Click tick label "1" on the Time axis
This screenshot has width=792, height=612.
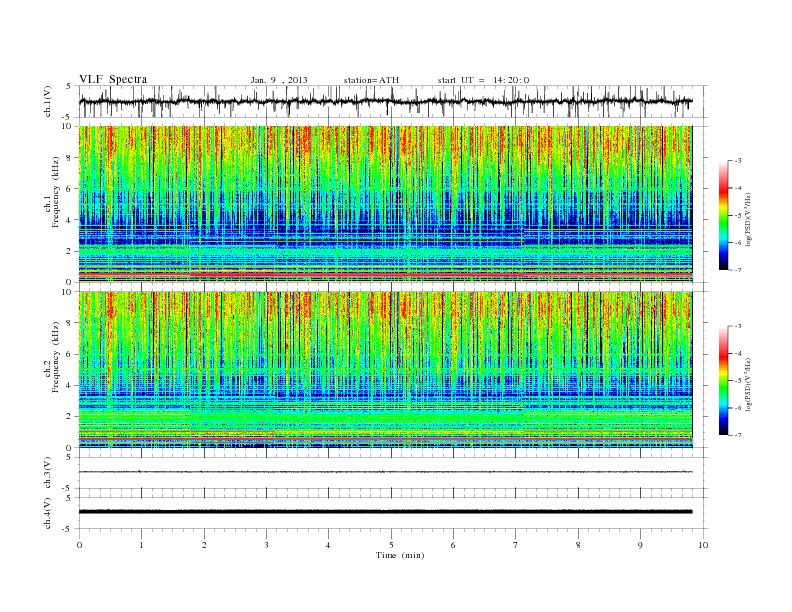pyautogui.click(x=141, y=545)
